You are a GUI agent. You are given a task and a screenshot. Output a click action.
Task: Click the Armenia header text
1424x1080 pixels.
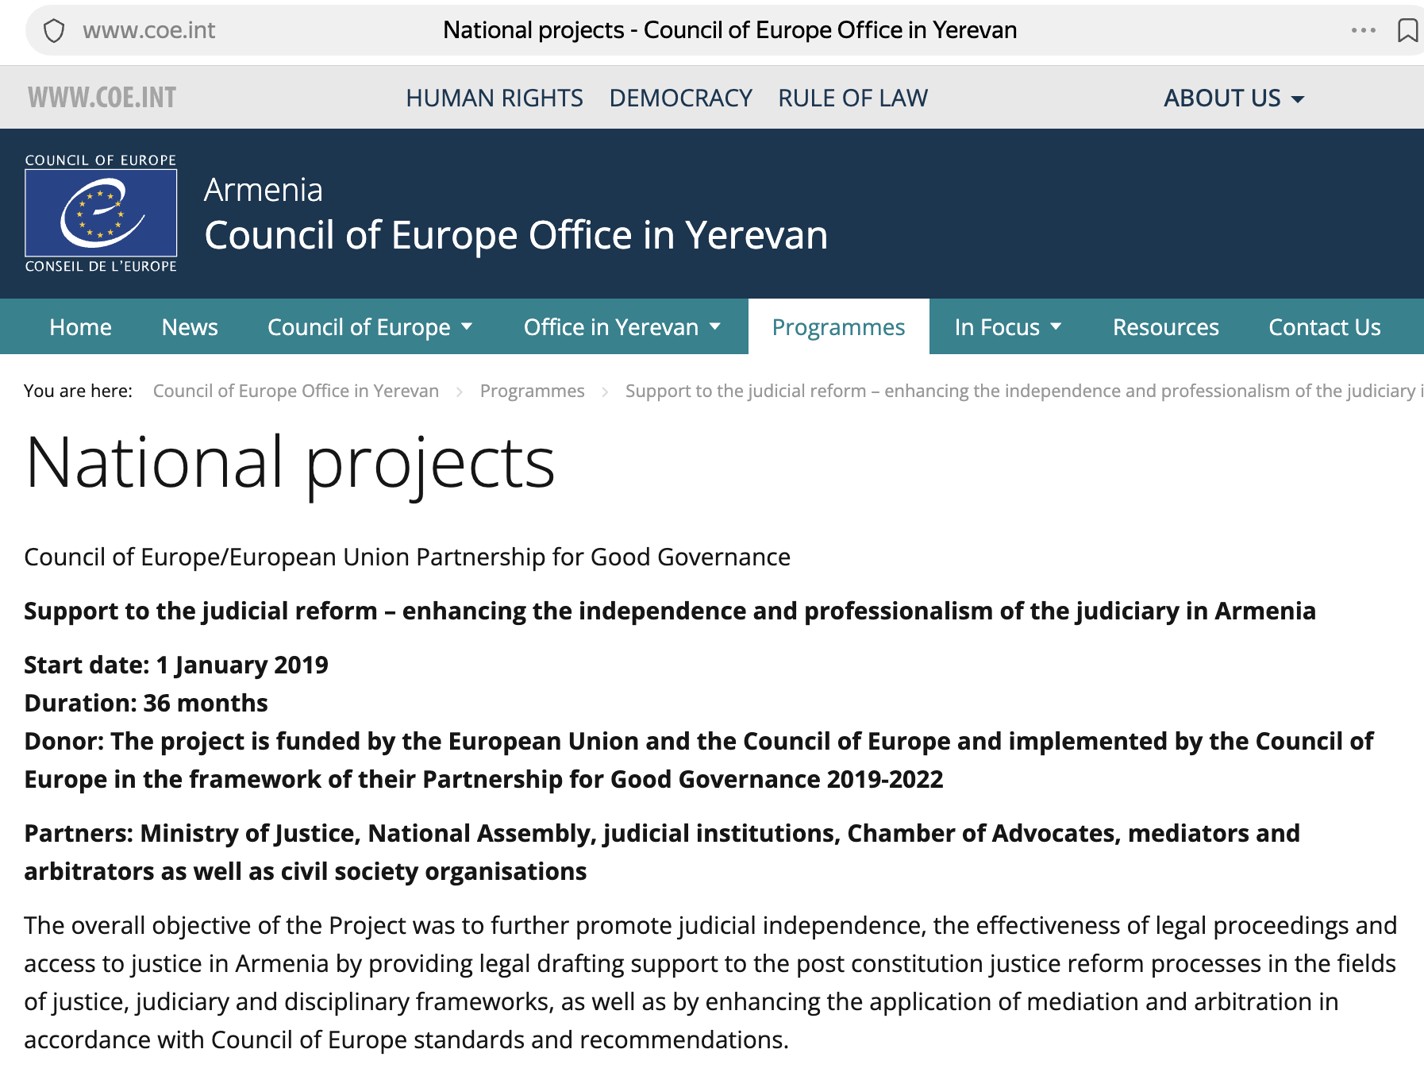(x=263, y=189)
